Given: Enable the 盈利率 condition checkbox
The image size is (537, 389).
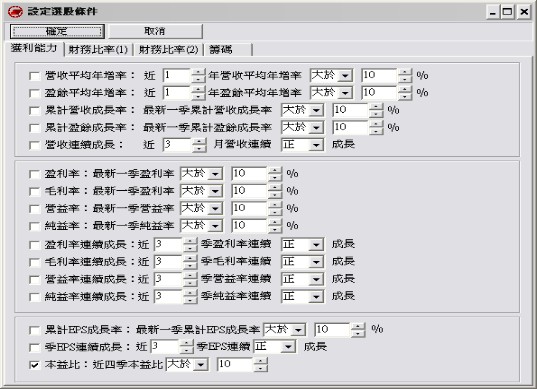Looking at the screenshot, I should (34, 174).
